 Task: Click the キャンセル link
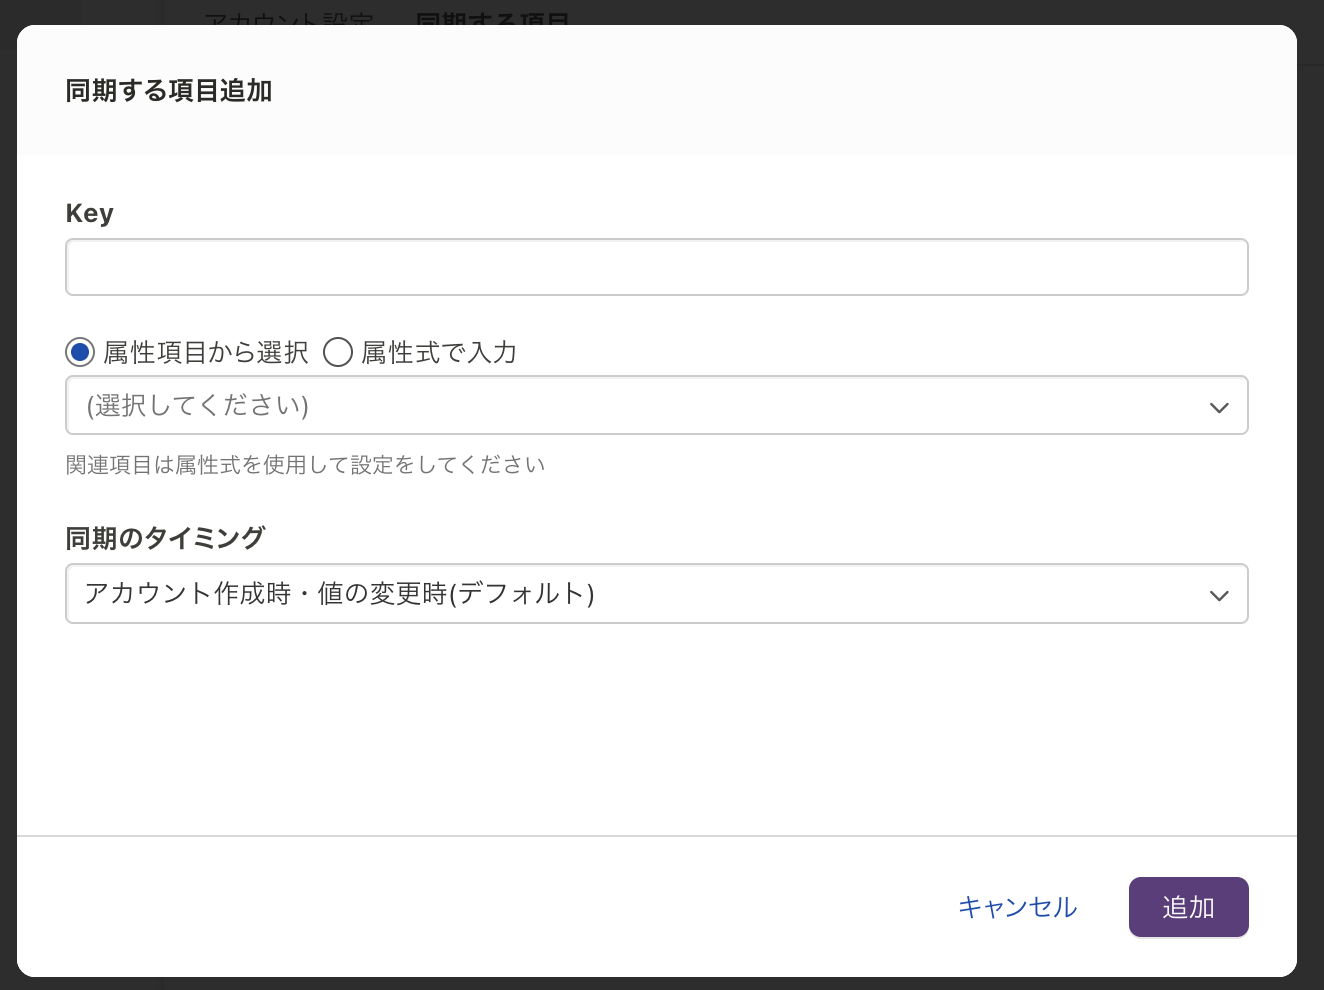coord(1017,907)
